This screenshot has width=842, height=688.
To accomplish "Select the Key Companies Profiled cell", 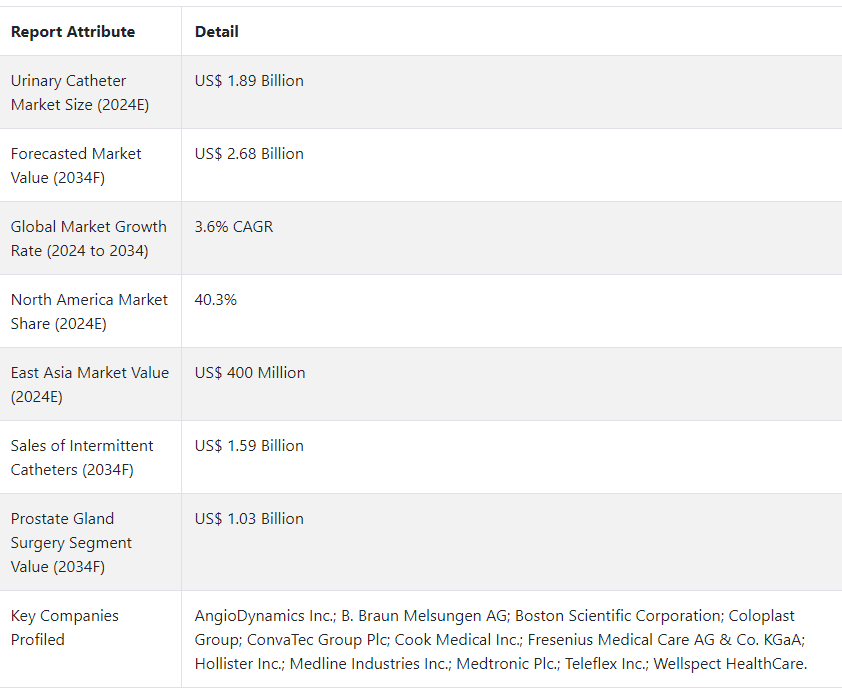I will [x=64, y=627].
